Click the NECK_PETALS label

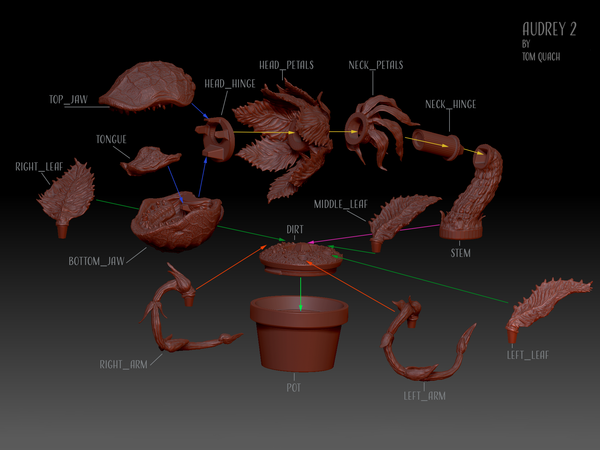pyautogui.click(x=376, y=65)
